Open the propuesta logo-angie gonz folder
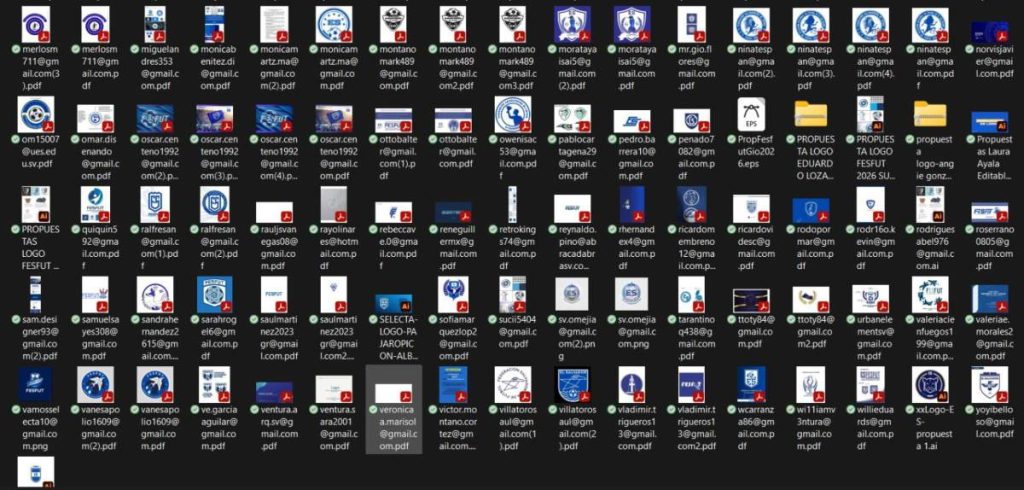The height and width of the screenshot is (490, 1024). (x=930, y=114)
